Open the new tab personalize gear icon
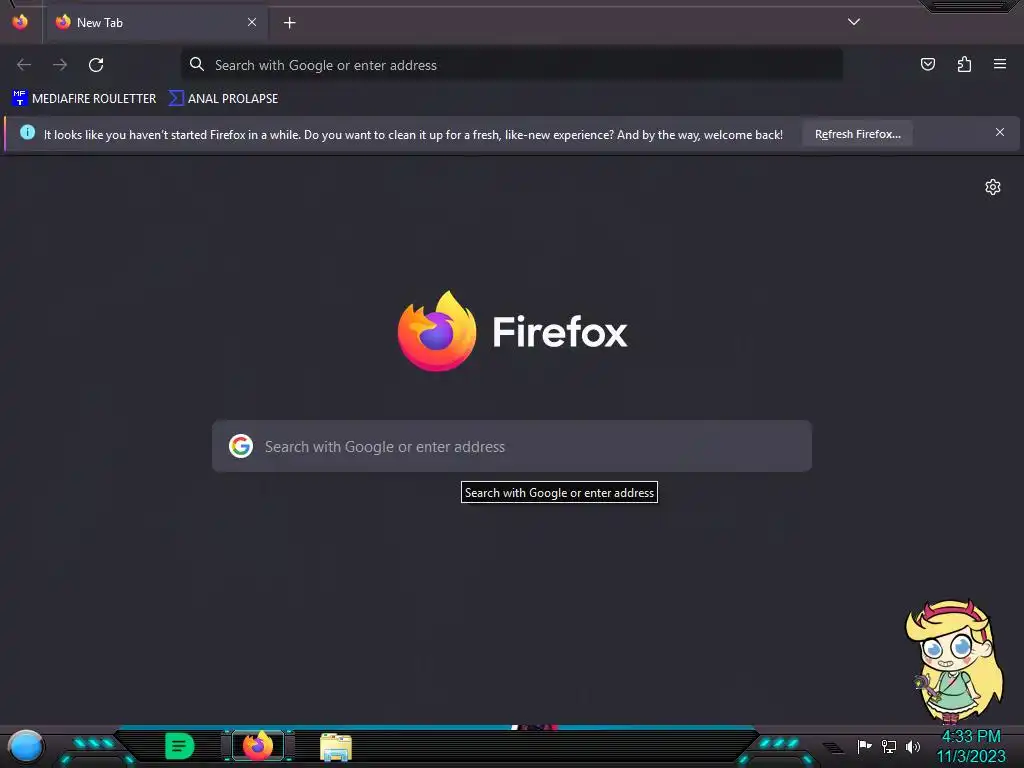 click(993, 187)
